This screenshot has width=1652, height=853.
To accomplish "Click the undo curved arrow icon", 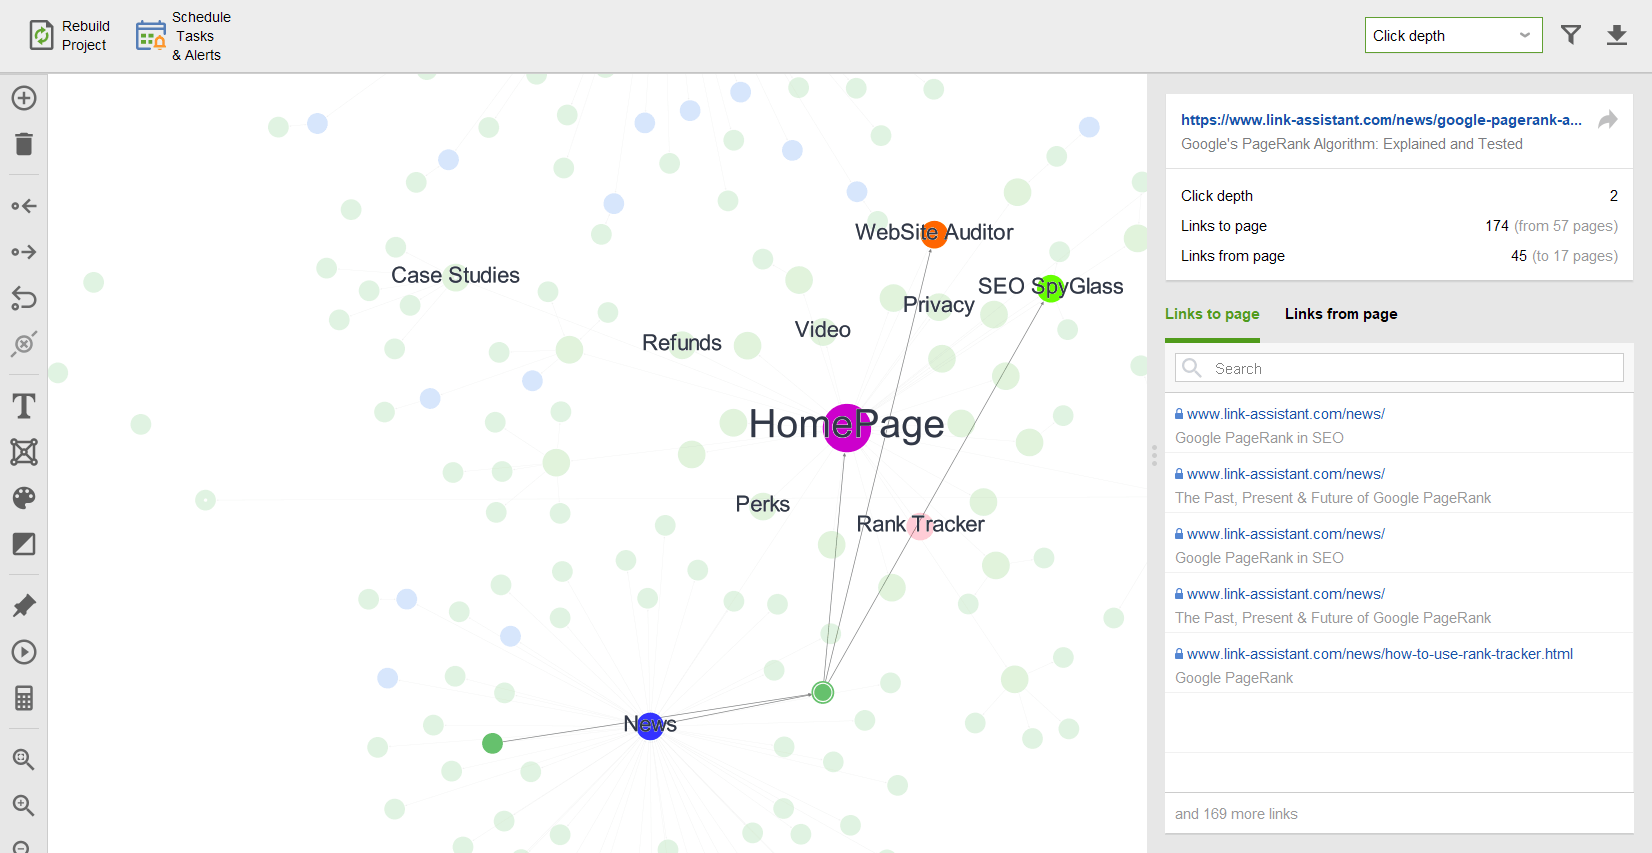I will 24,298.
